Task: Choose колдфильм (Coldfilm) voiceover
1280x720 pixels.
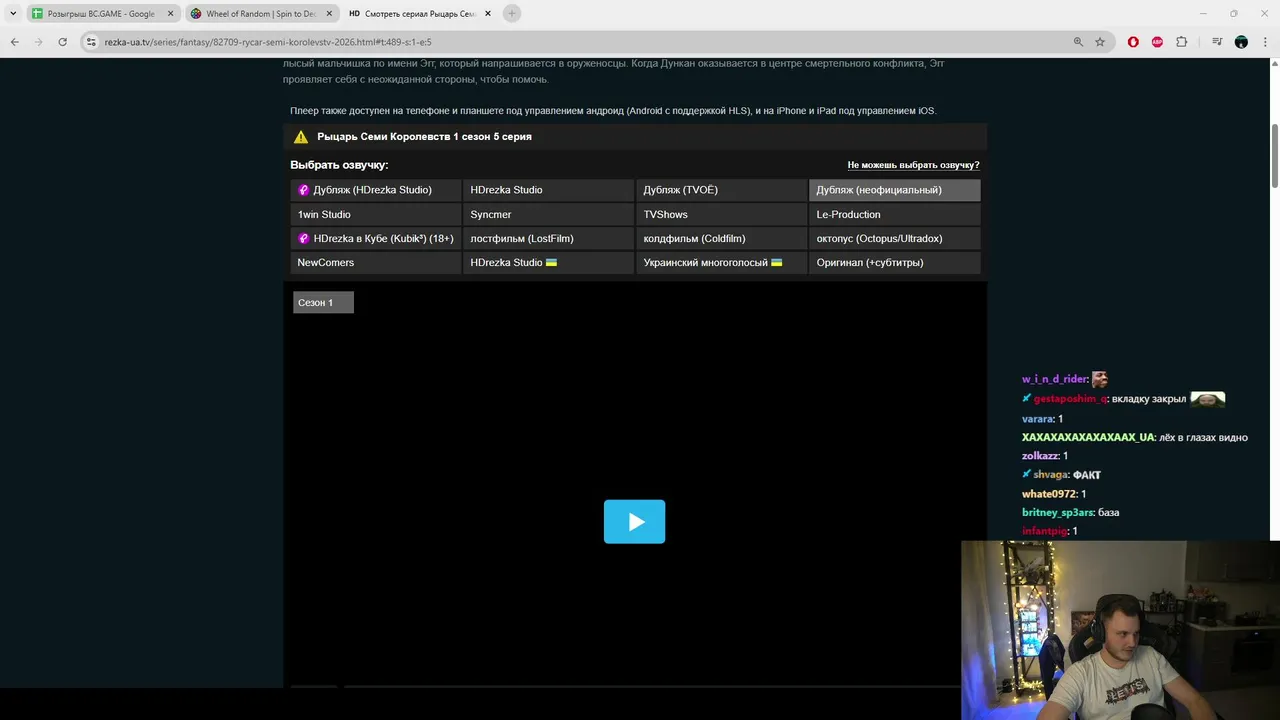Action: [721, 238]
